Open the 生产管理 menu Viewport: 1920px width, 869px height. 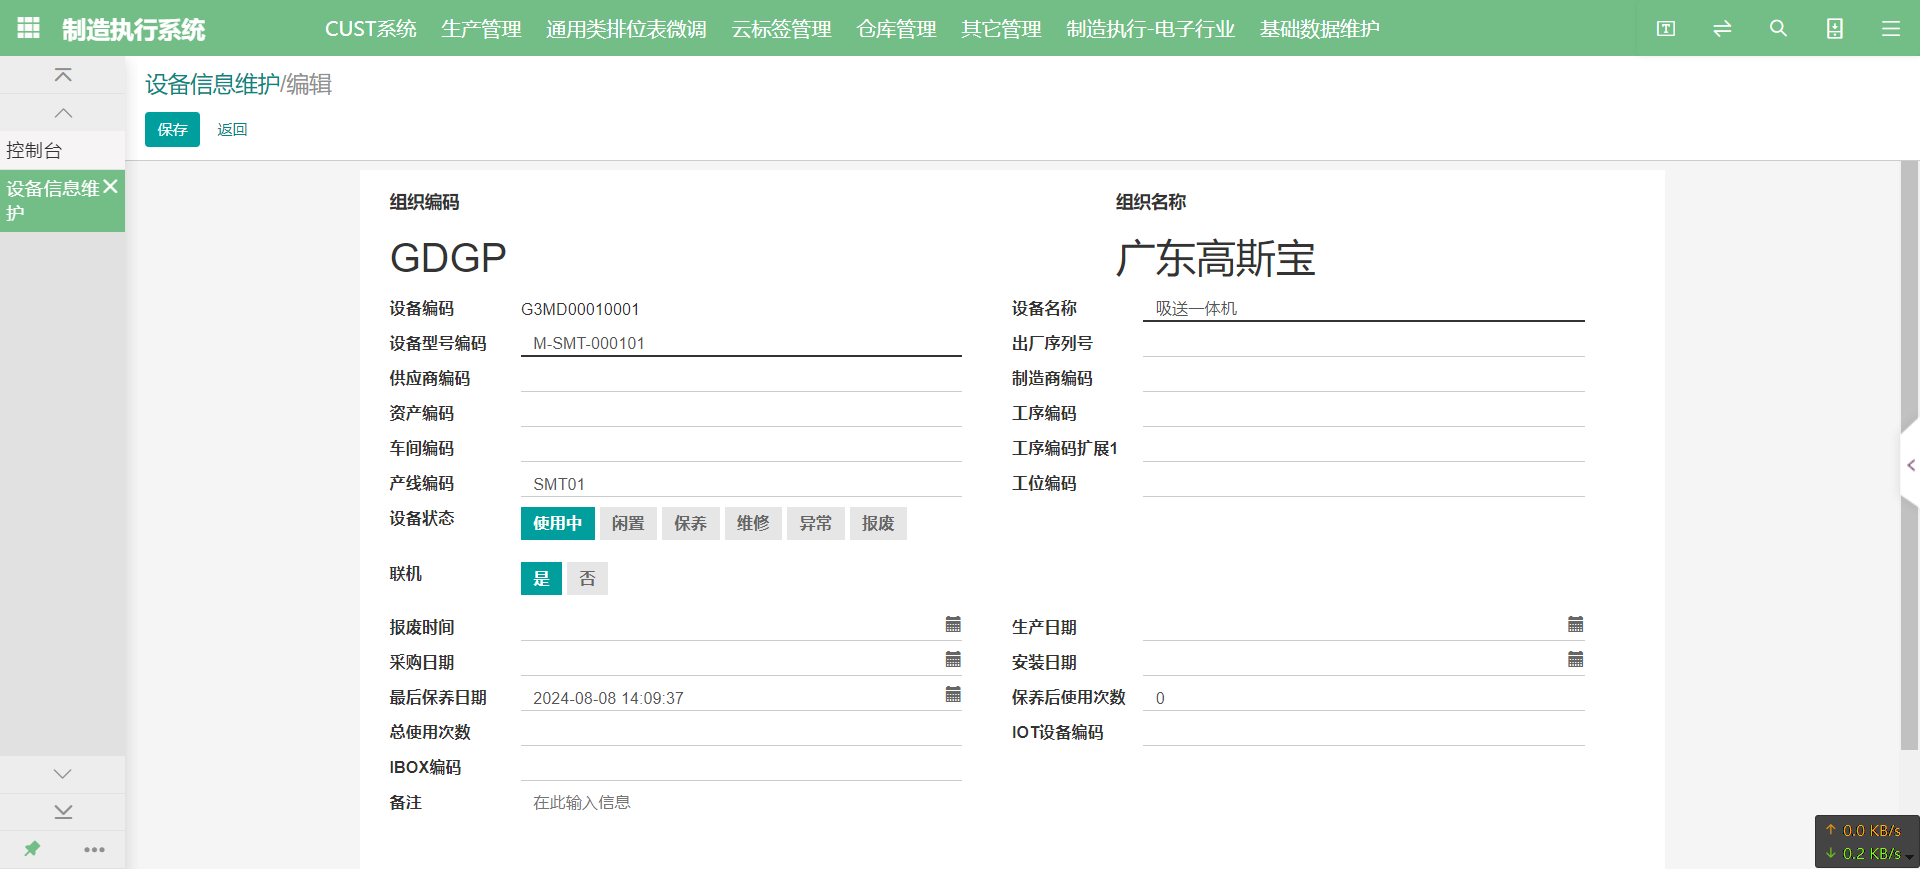[x=481, y=29]
